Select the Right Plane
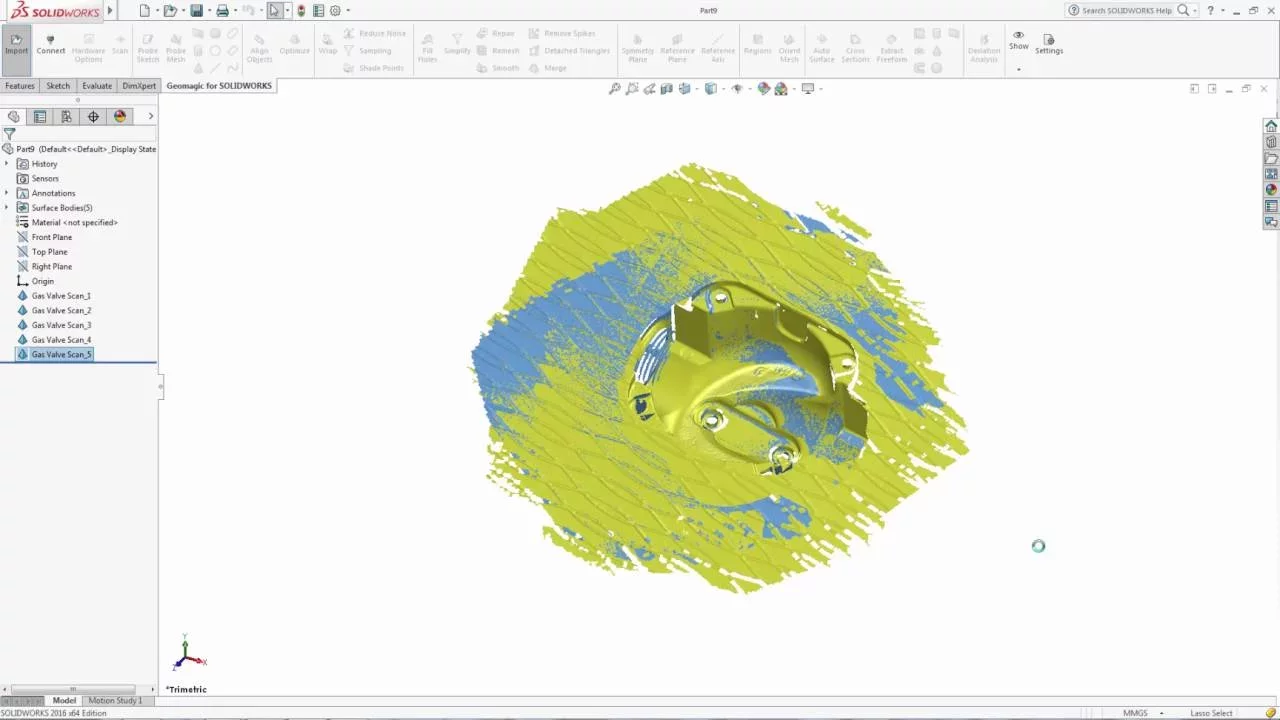The height and width of the screenshot is (720, 1280). click(44, 266)
